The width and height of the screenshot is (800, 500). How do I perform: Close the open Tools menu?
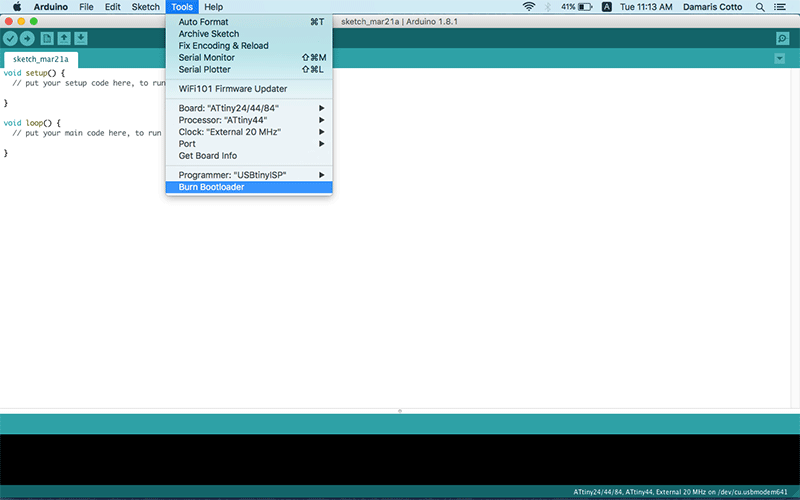click(182, 7)
